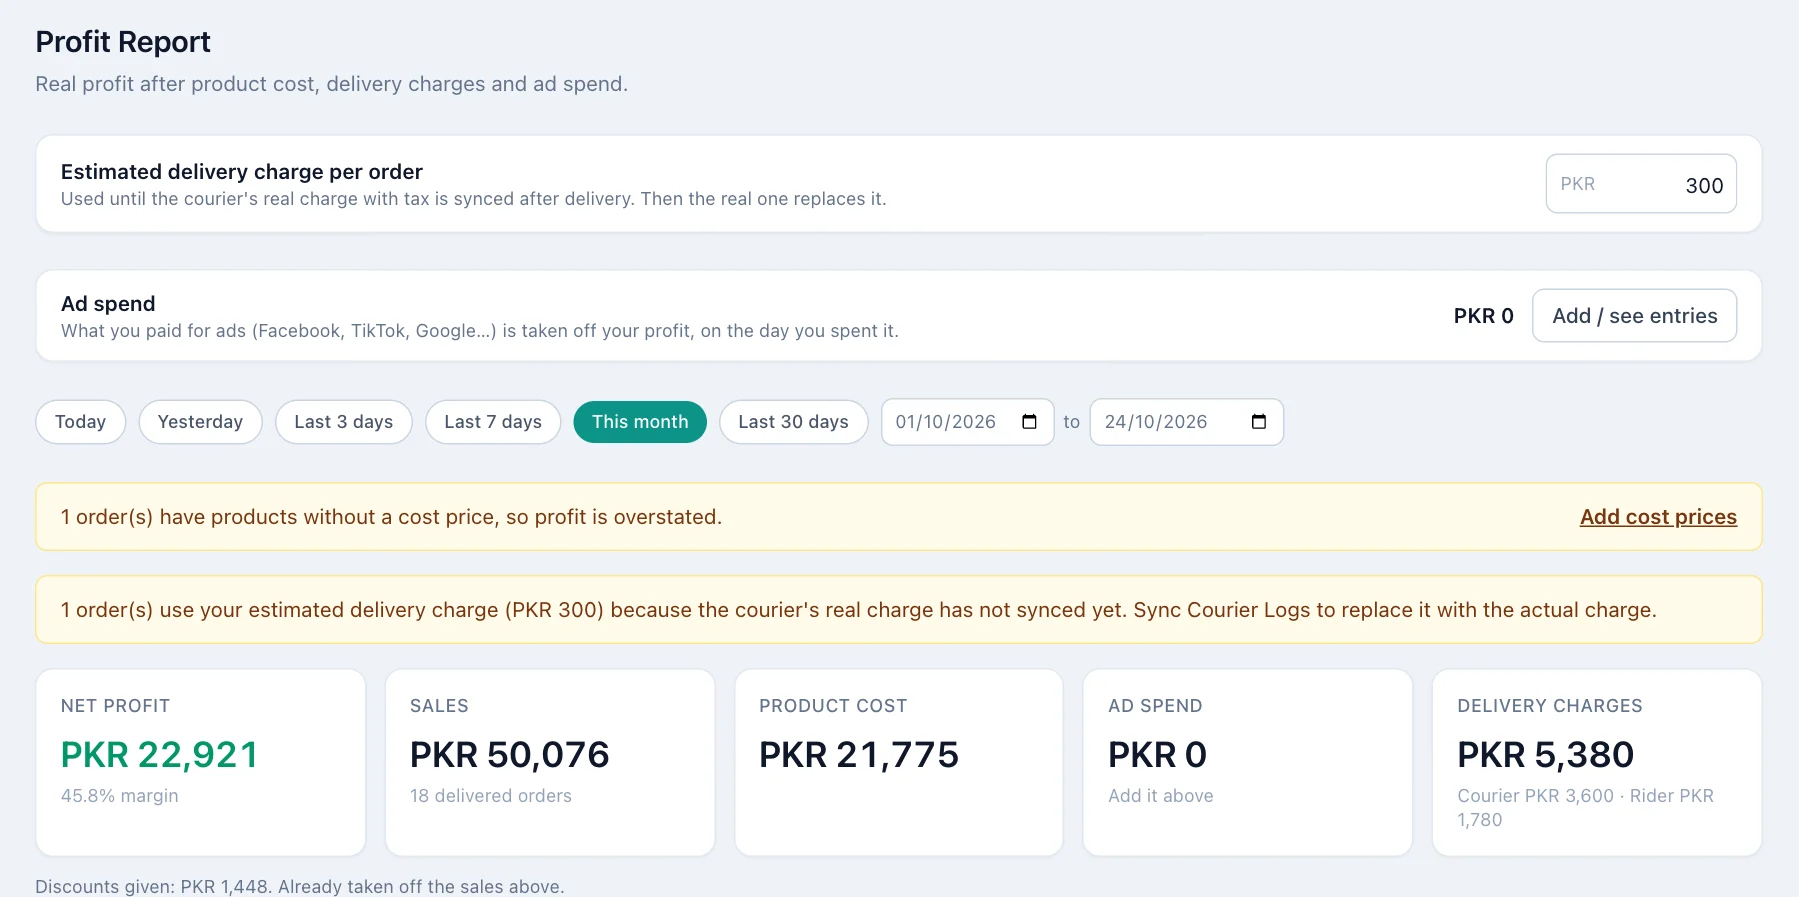This screenshot has height=897, width=1799.
Task: Click the 'What you paid for ads' description
Action: (x=480, y=331)
